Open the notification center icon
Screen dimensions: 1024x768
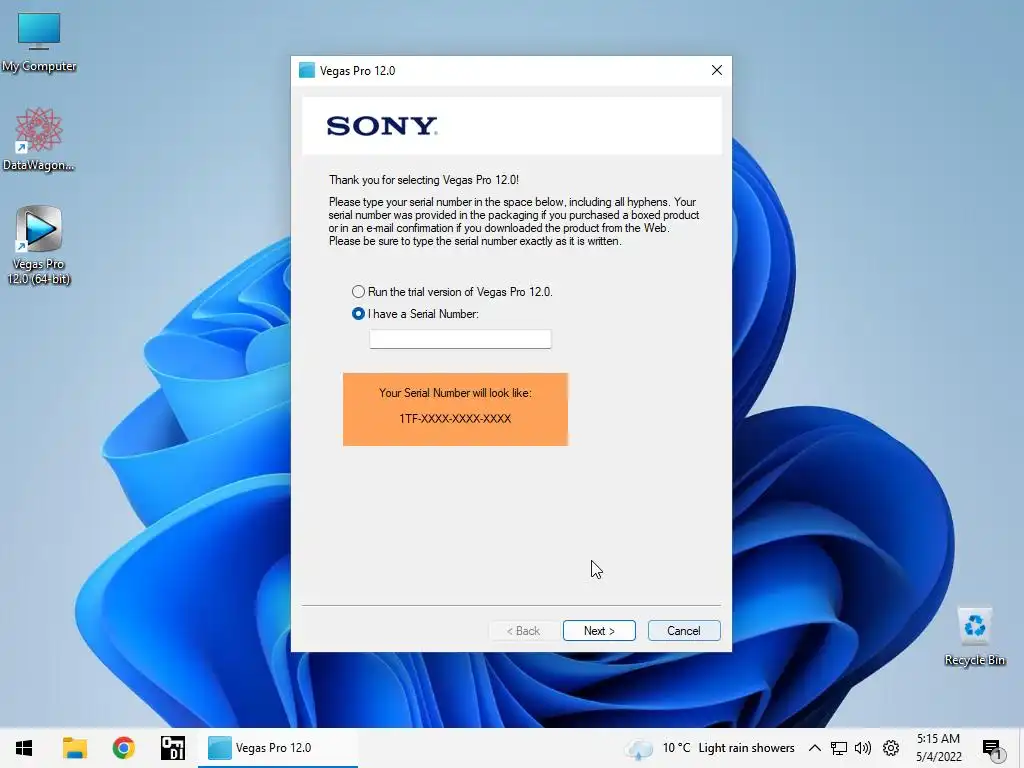992,748
